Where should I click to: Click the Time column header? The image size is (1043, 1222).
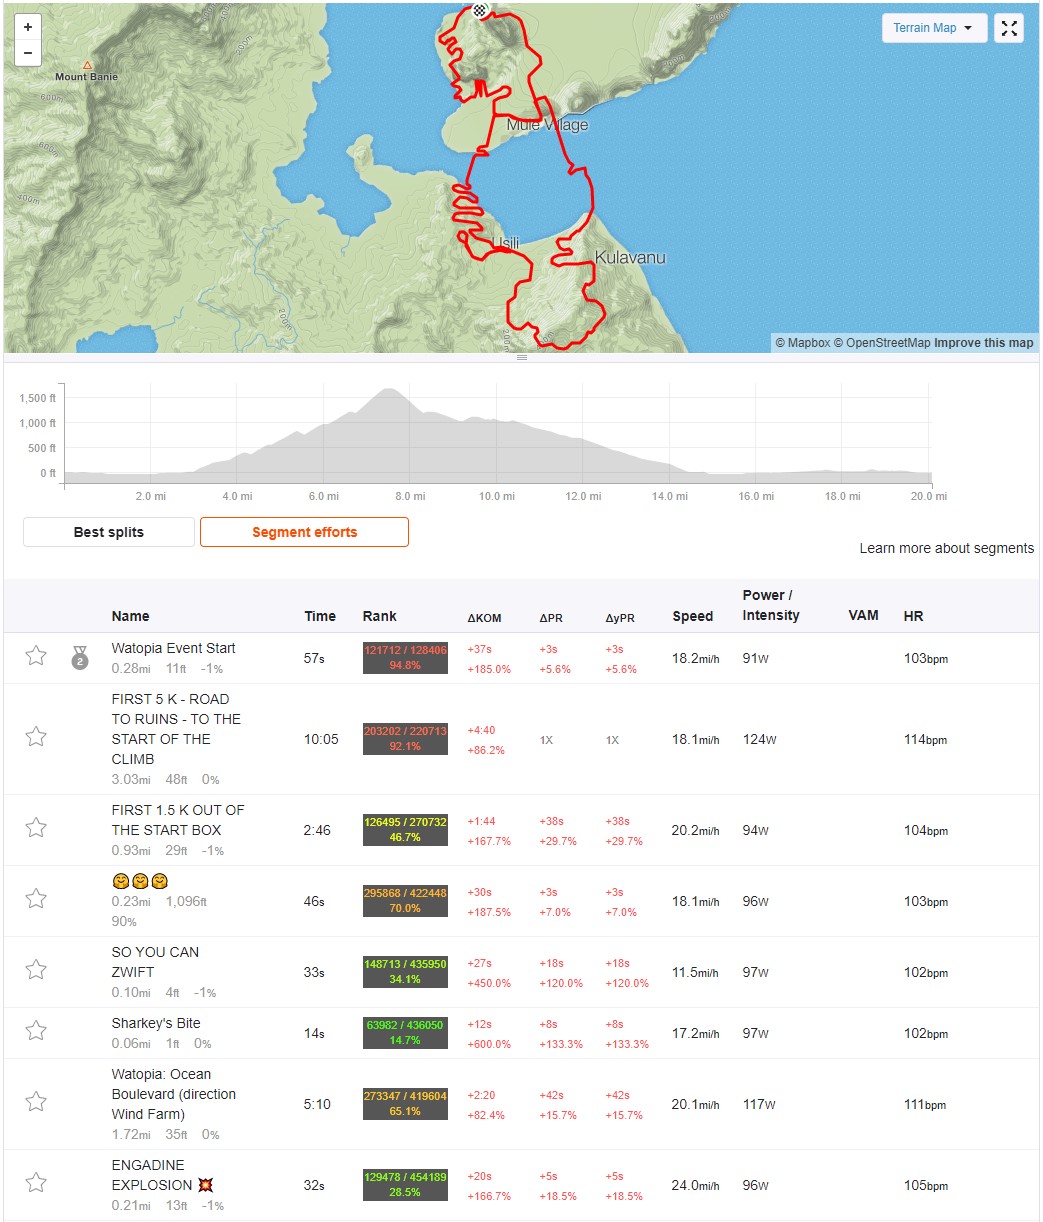click(x=320, y=616)
